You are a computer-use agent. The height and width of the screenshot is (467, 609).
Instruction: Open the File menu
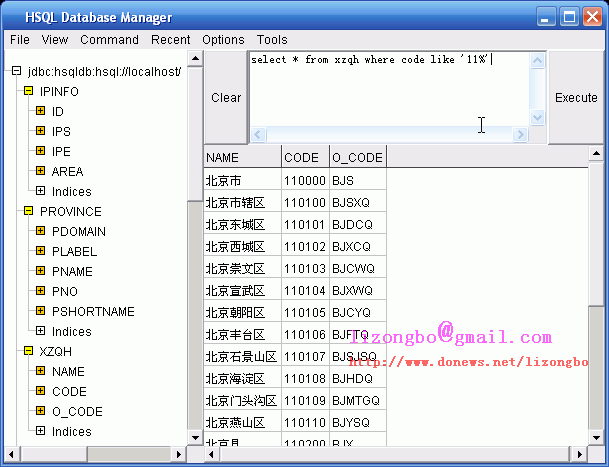pyautogui.click(x=20, y=40)
